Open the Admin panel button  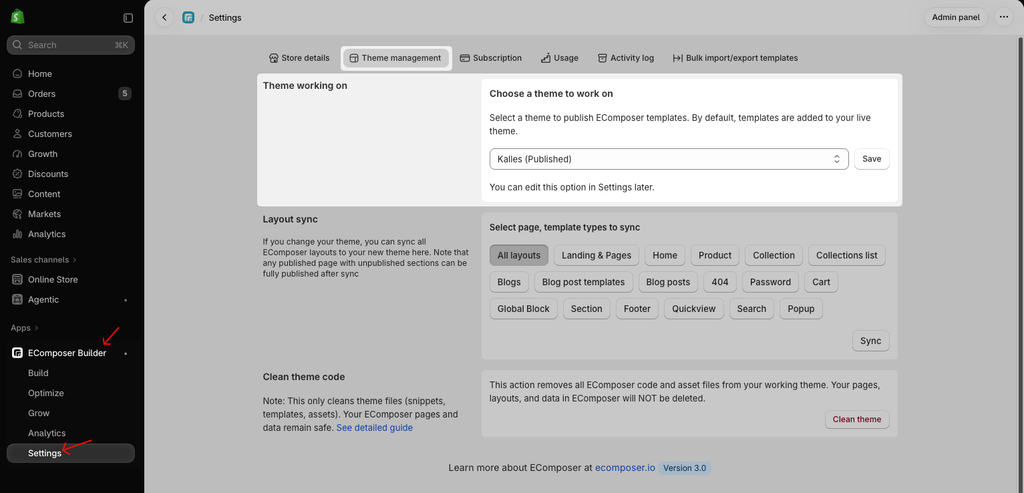(x=955, y=18)
